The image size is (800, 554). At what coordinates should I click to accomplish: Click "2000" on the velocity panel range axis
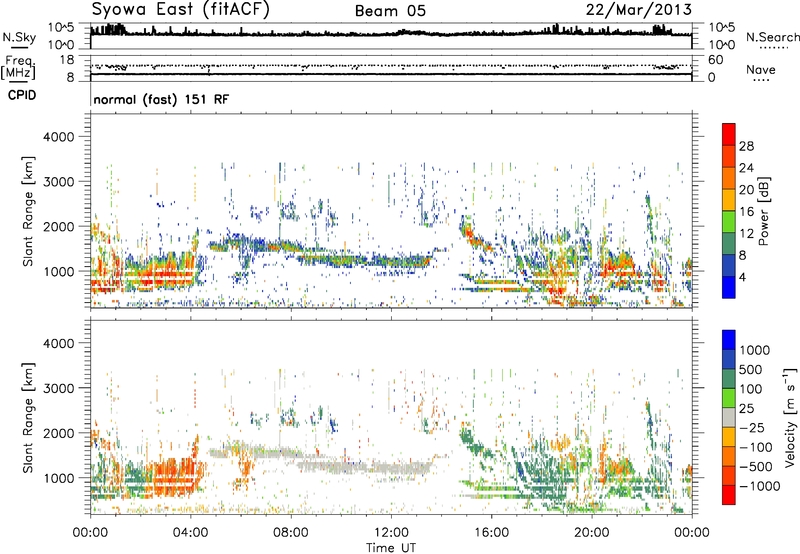[x=59, y=433]
